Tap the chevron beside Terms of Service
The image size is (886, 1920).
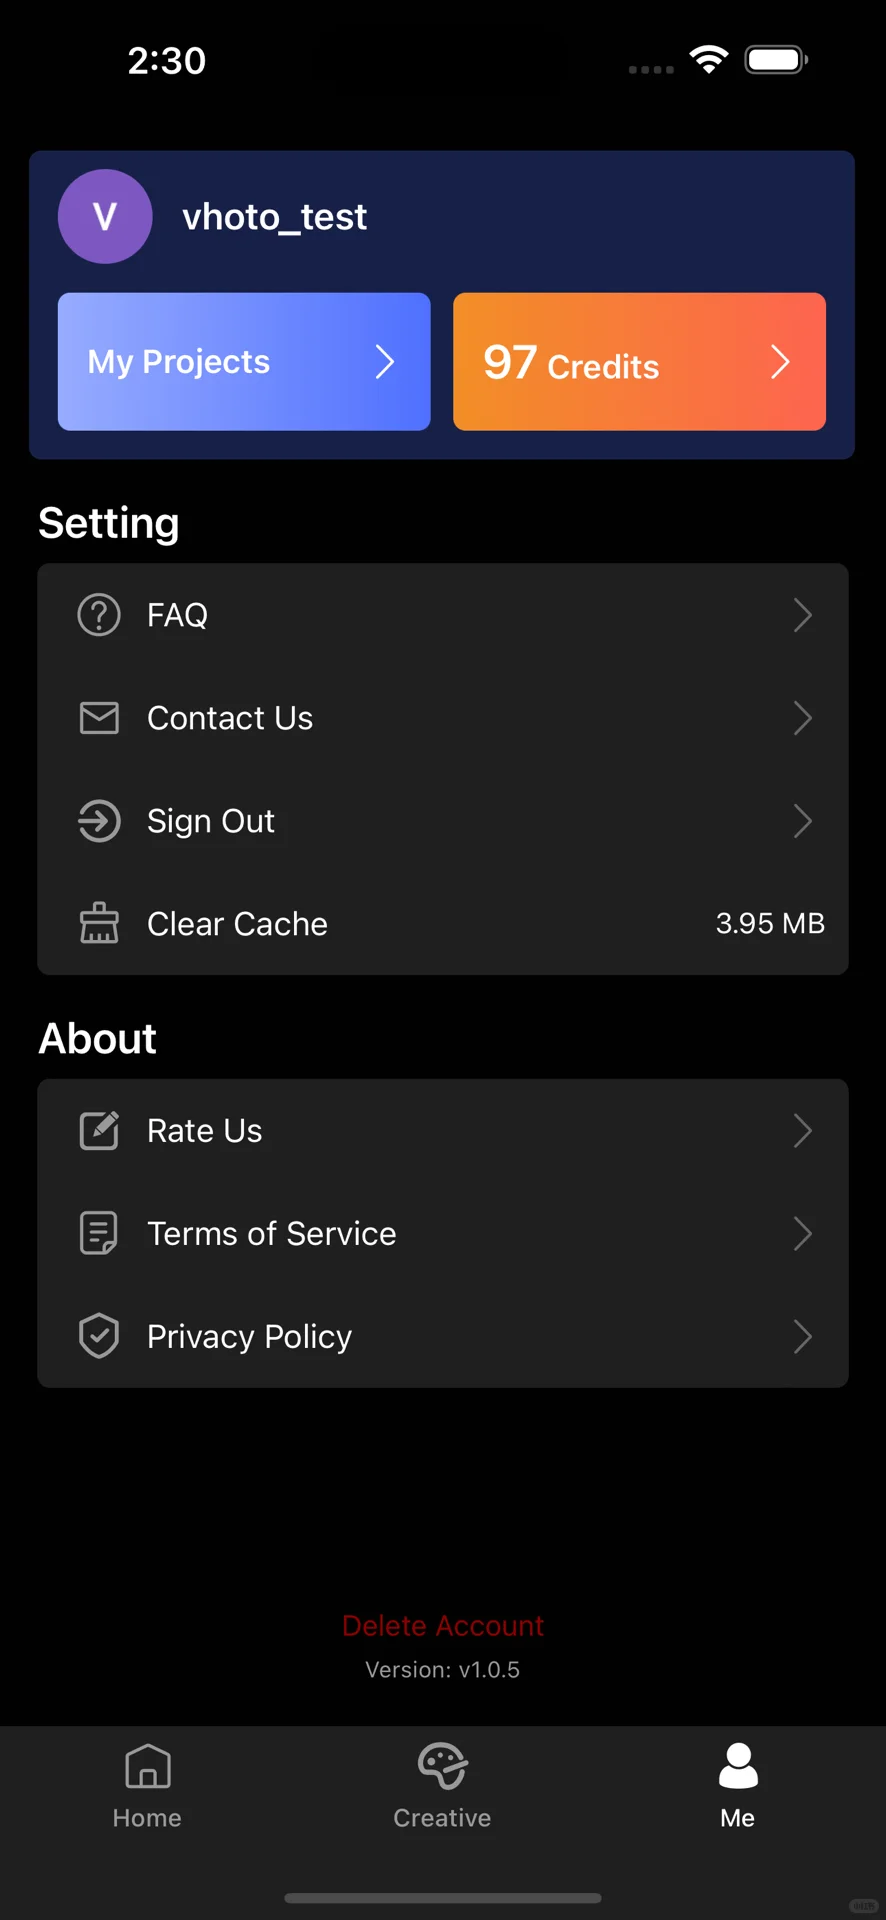[802, 1233]
